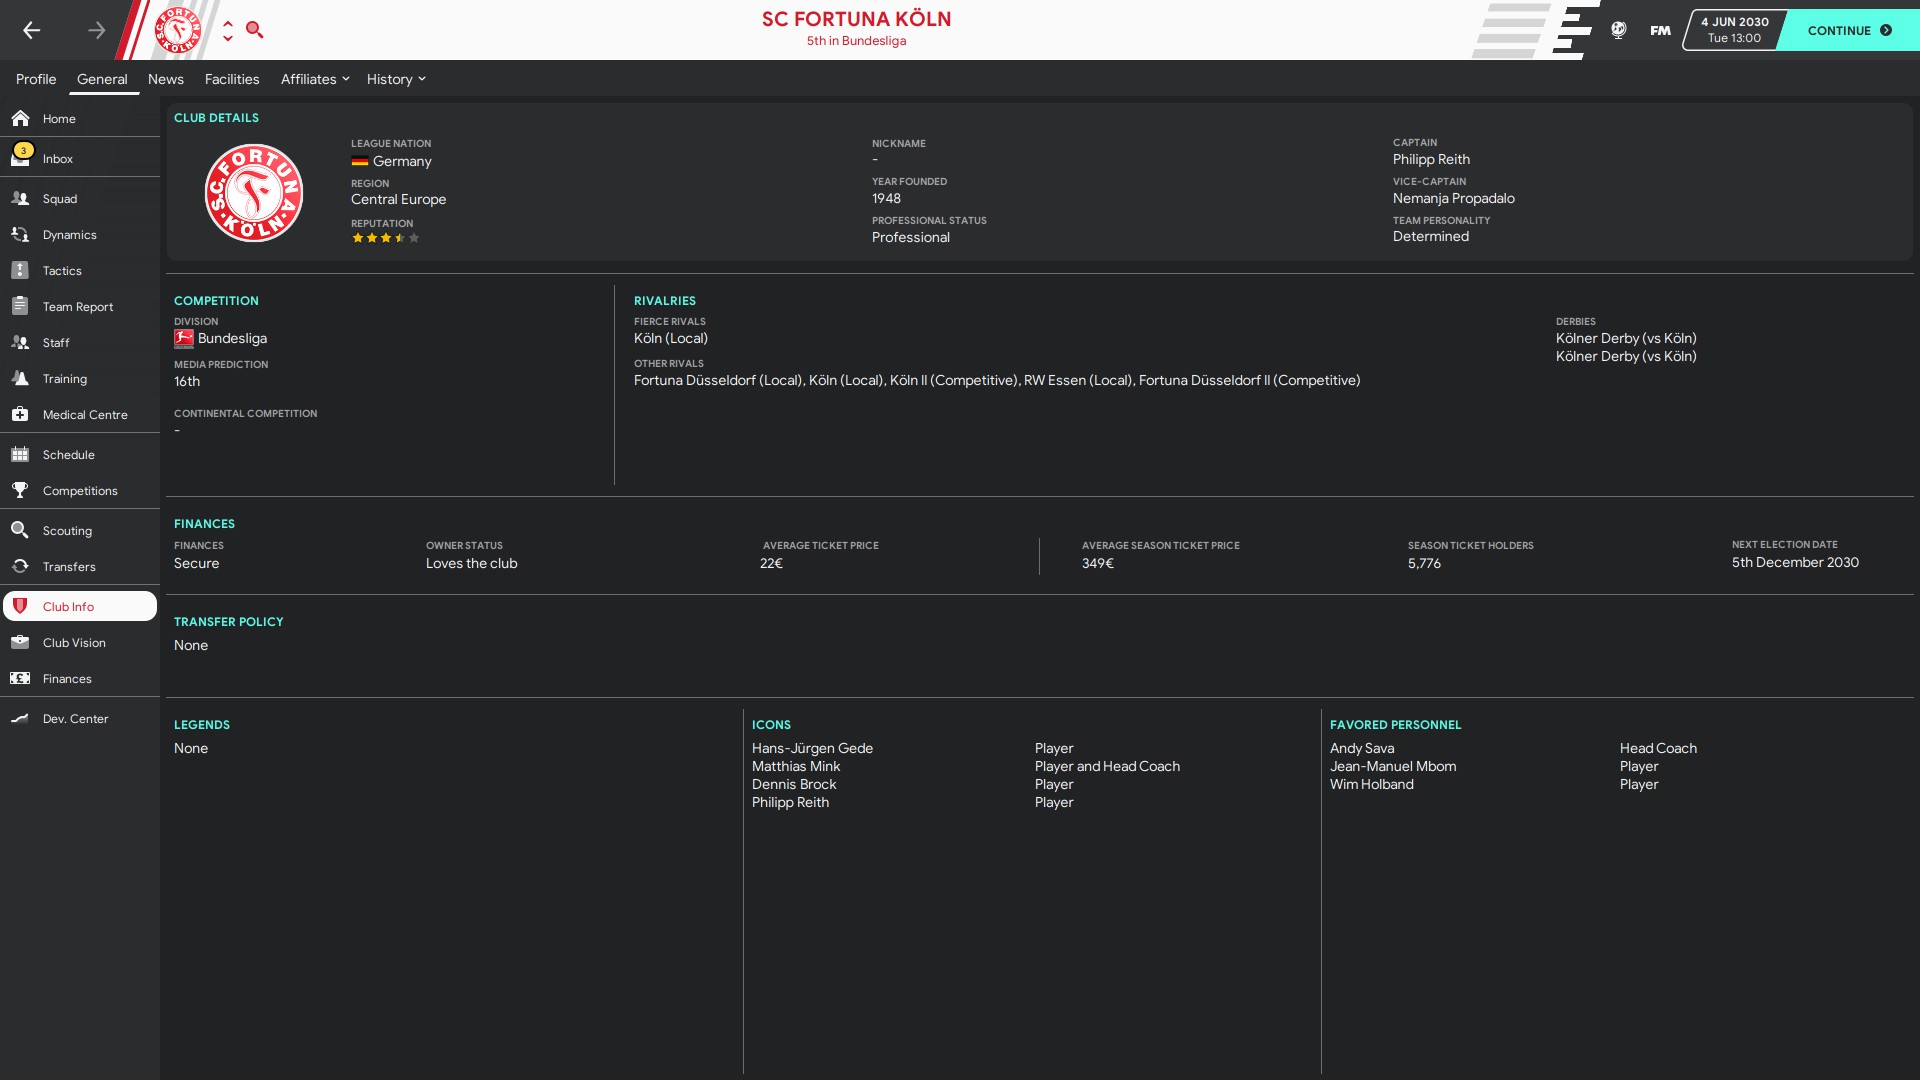The width and height of the screenshot is (1920, 1080).
Task: Expand the History dropdown tab
Action: point(396,79)
